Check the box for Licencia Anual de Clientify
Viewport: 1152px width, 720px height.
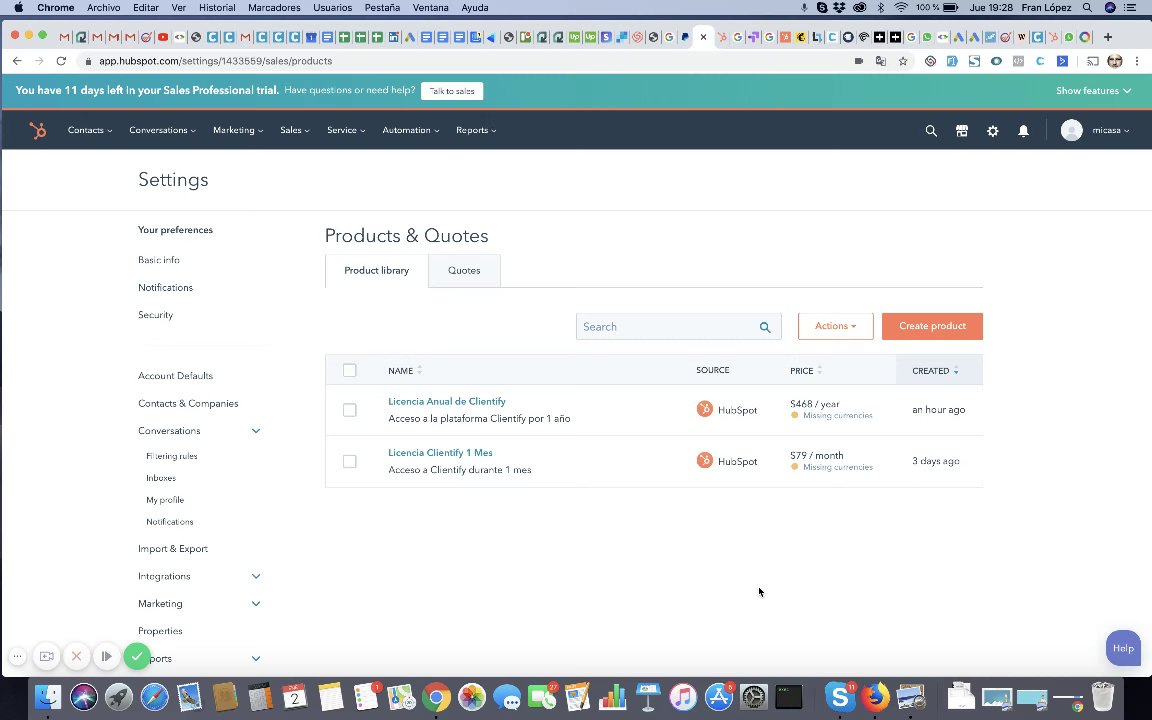point(350,410)
